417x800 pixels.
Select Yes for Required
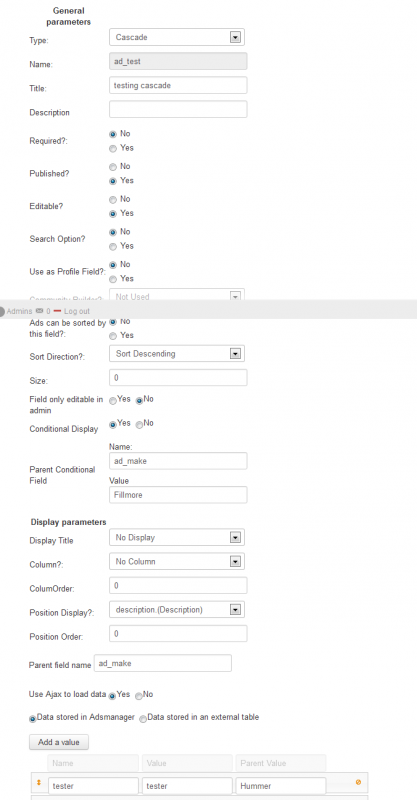(x=113, y=148)
